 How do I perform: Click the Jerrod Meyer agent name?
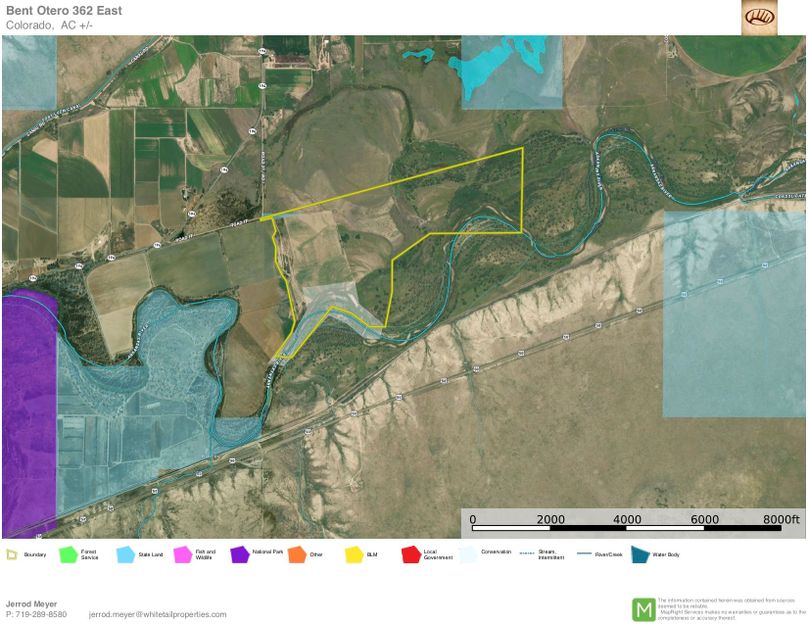[32, 604]
